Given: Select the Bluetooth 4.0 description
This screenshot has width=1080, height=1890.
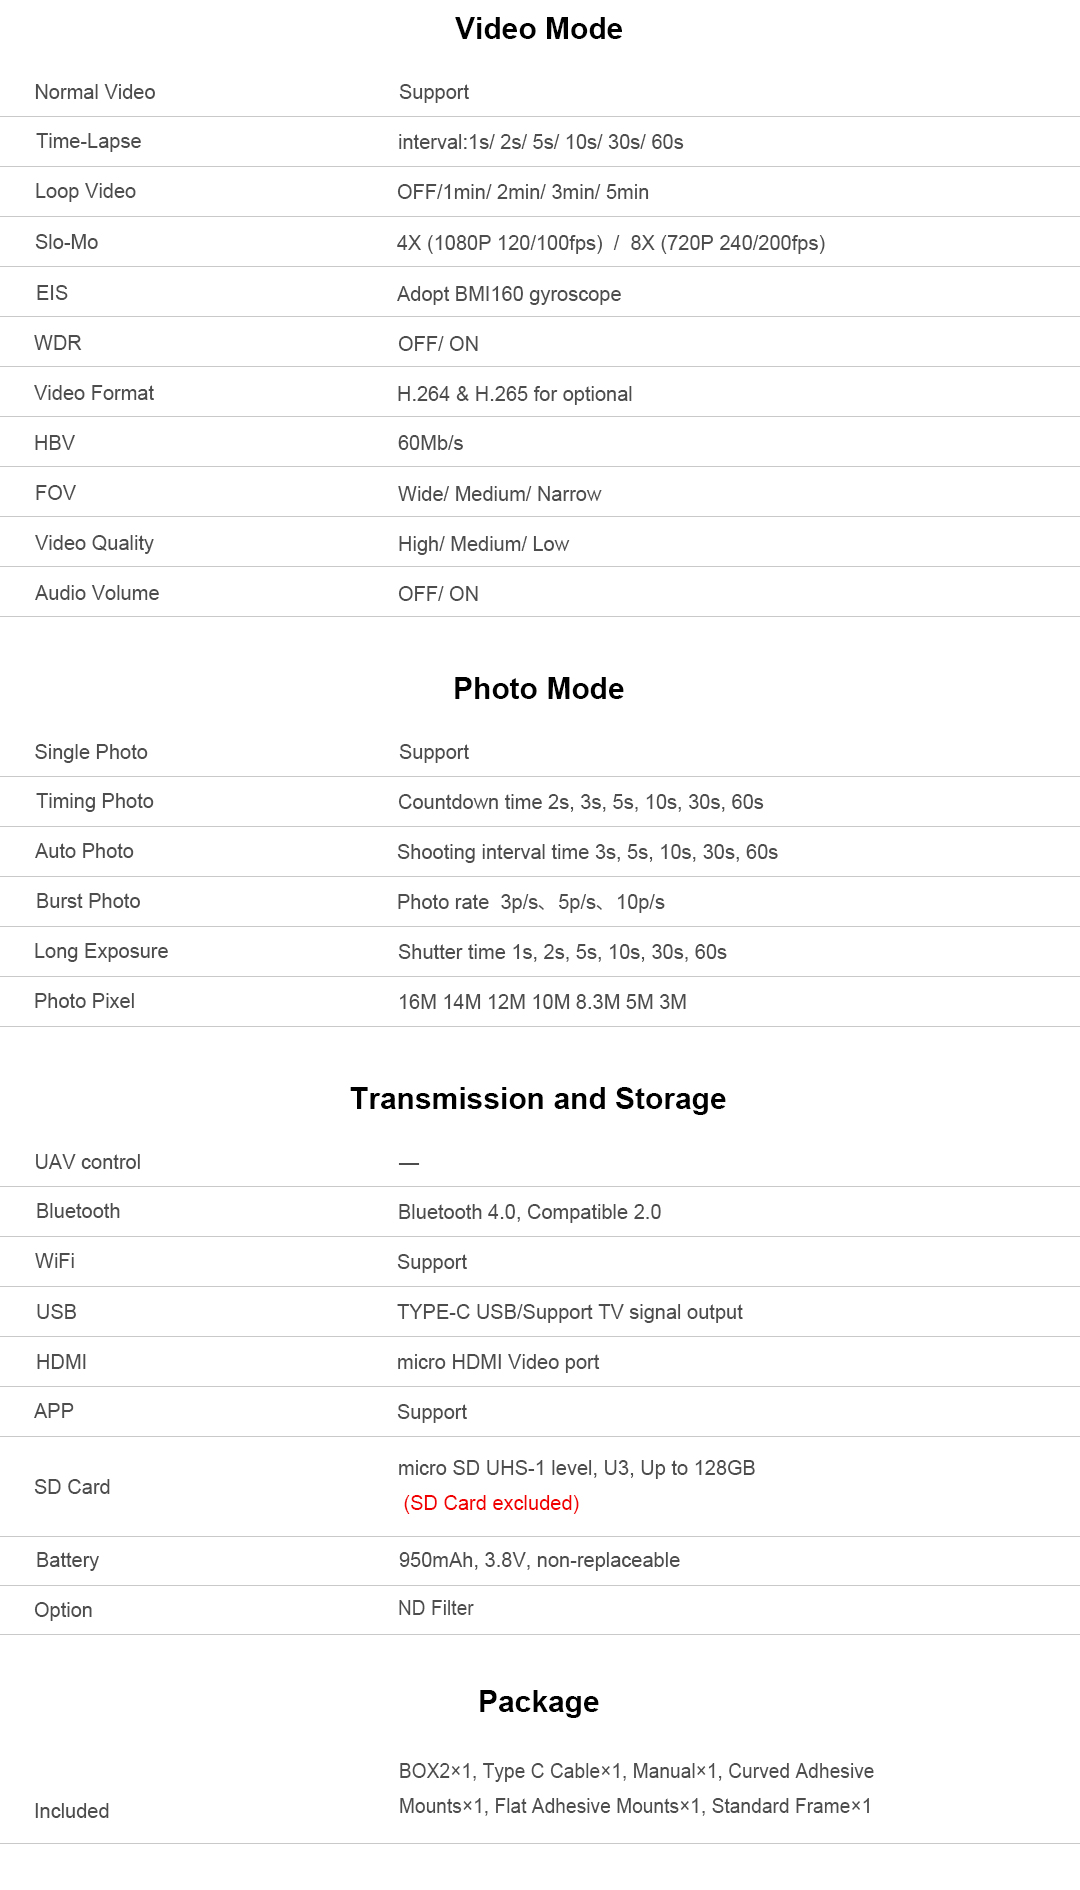Looking at the screenshot, I should [530, 1212].
